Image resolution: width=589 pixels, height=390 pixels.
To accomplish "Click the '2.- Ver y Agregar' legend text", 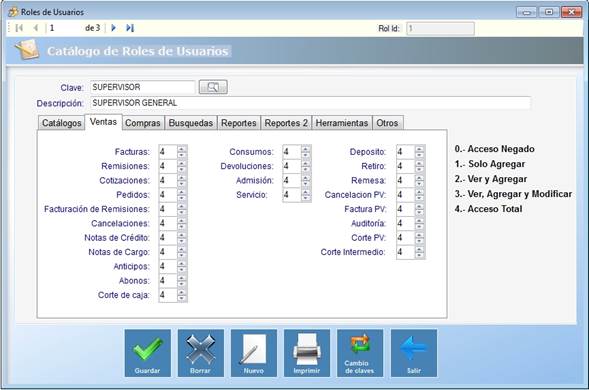I will (x=491, y=179).
